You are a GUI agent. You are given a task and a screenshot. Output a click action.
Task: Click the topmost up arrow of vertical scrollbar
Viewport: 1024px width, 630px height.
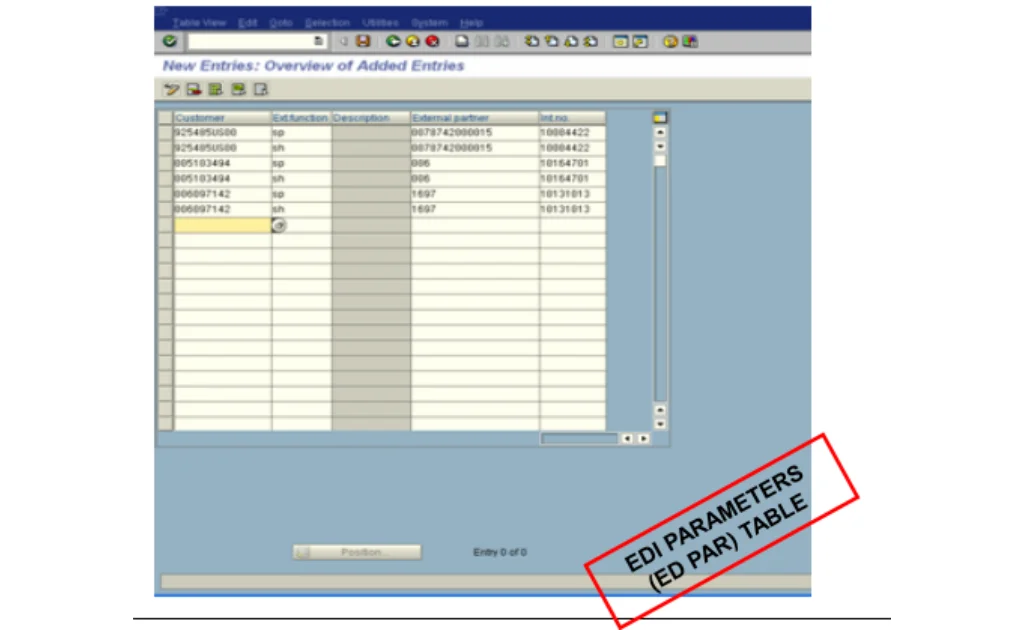(x=660, y=132)
